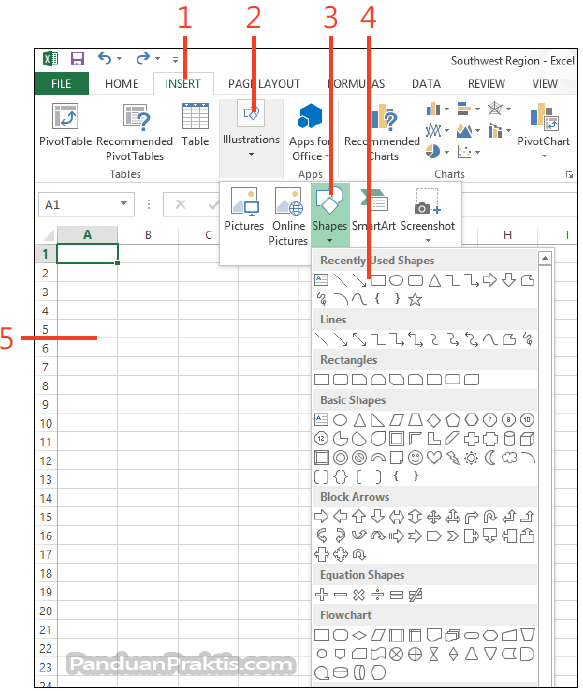Click Recommended PivotTables button
The width and height of the screenshot is (583, 691).
click(135, 132)
